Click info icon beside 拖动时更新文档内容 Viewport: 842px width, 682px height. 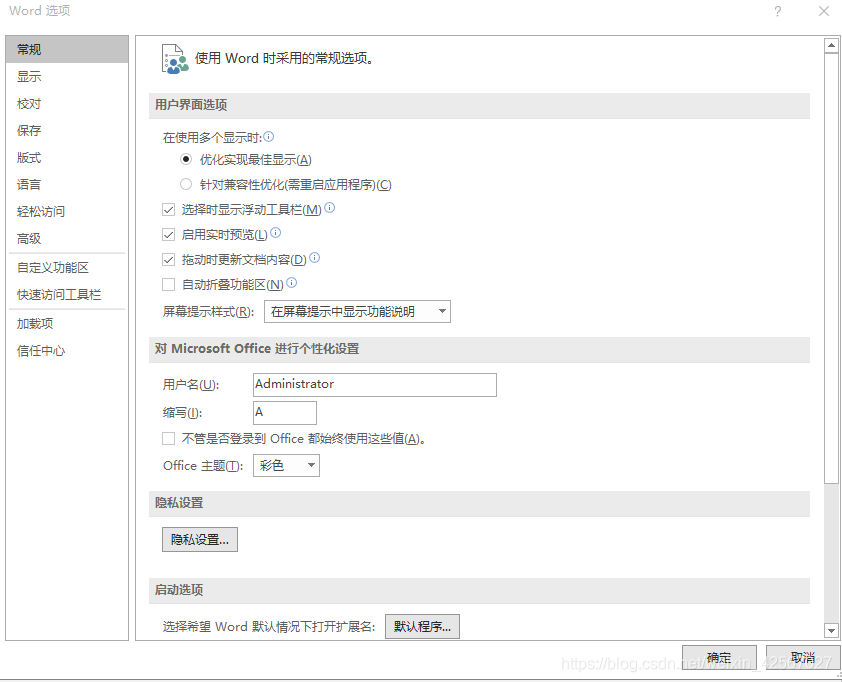click(315, 258)
